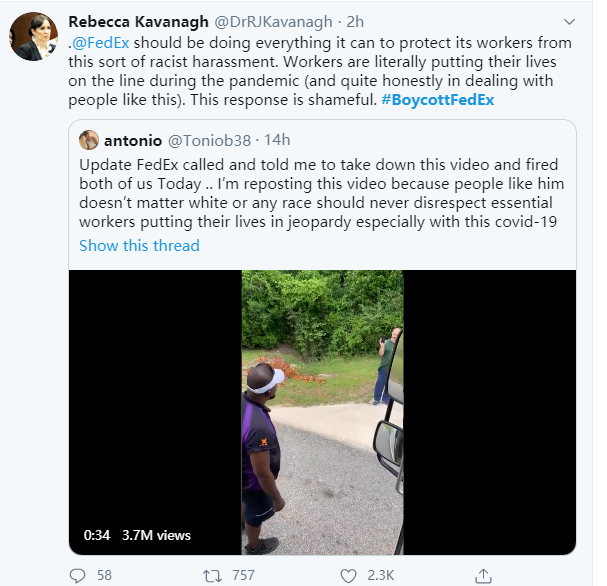
Task: Click the retweet arrows icon
Action: (x=212, y=575)
